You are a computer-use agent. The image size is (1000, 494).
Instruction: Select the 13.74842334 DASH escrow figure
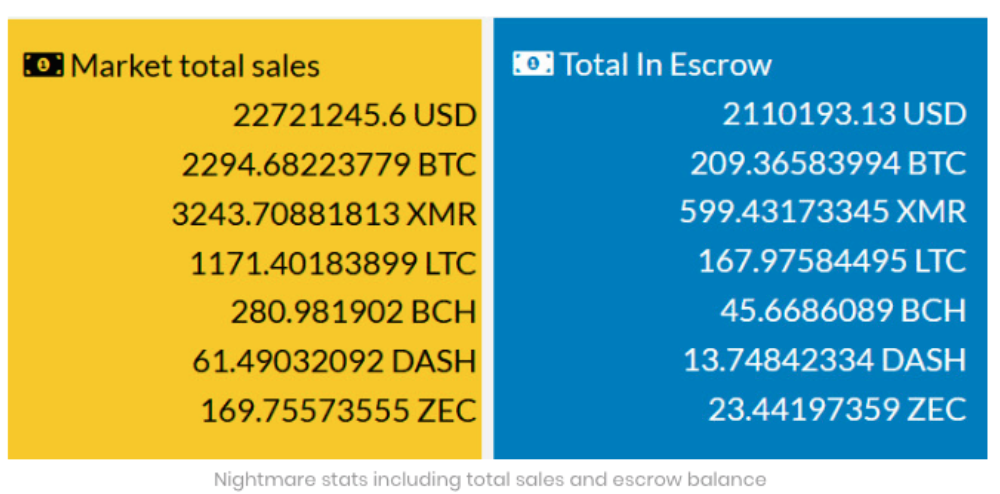click(x=825, y=359)
